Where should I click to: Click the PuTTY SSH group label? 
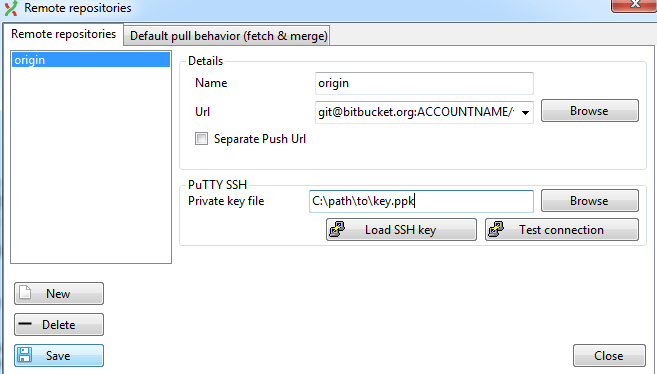click(217, 185)
